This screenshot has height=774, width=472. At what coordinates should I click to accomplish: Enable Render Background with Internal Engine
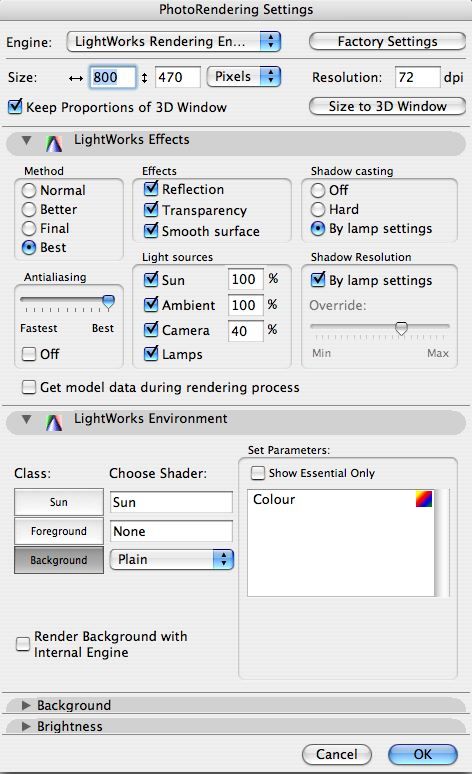[x=23, y=644]
